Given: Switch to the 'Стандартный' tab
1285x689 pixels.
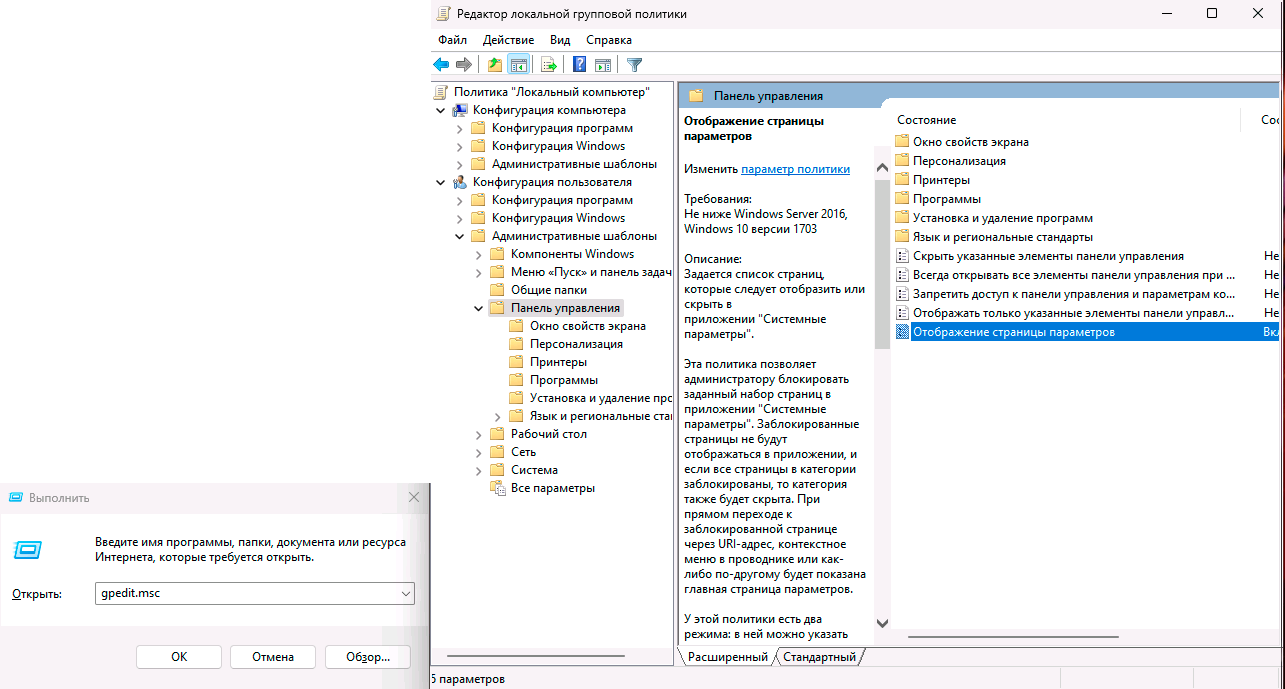Looking at the screenshot, I should tap(819, 657).
